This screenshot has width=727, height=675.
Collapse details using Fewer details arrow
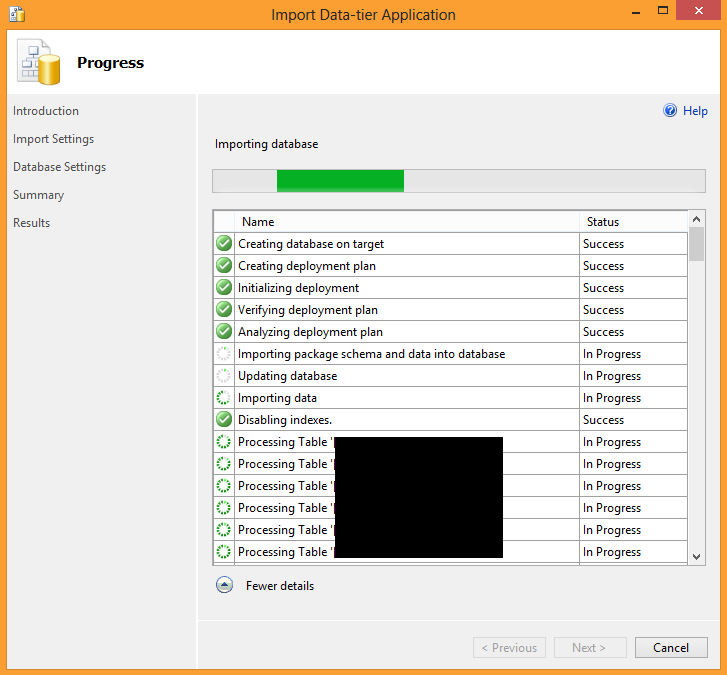tap(225, 586)
